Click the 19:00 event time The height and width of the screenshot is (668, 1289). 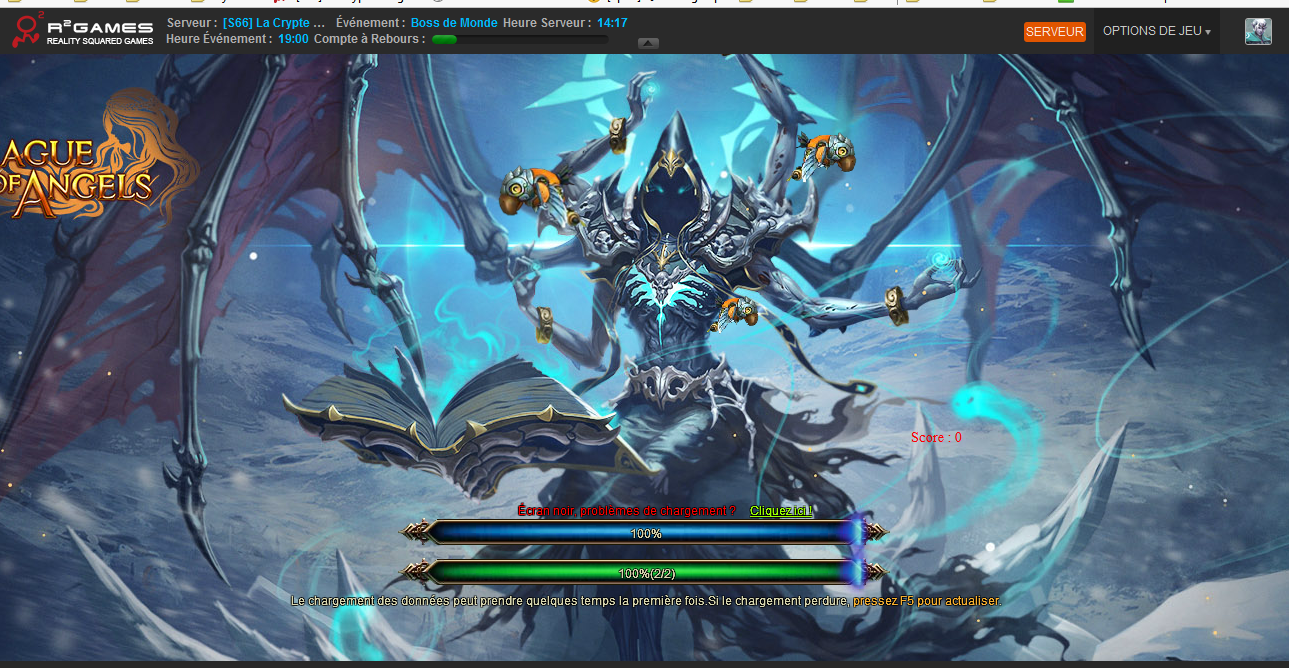(x=293, y=39)
